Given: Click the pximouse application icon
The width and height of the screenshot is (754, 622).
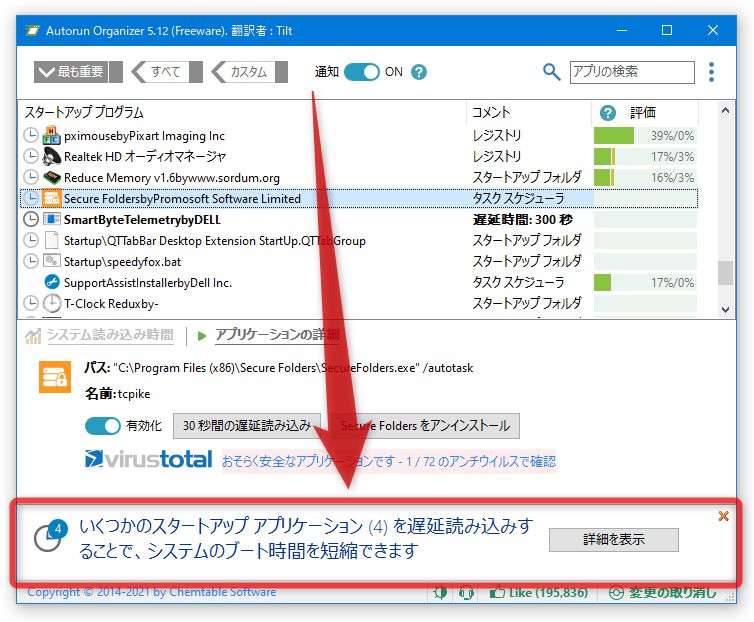Looking at the screenshot, I should (51, 135).
